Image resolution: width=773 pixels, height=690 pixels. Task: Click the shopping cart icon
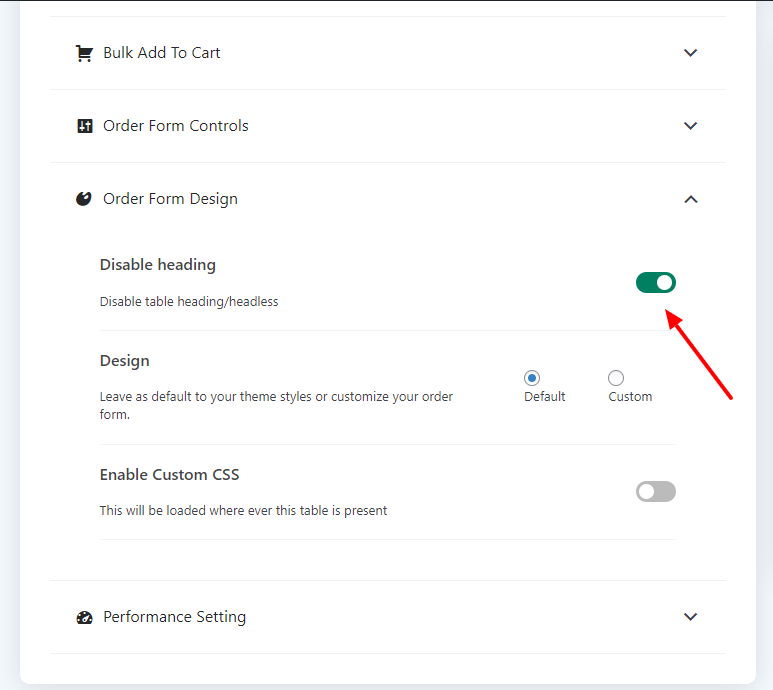tap(84, 53)
